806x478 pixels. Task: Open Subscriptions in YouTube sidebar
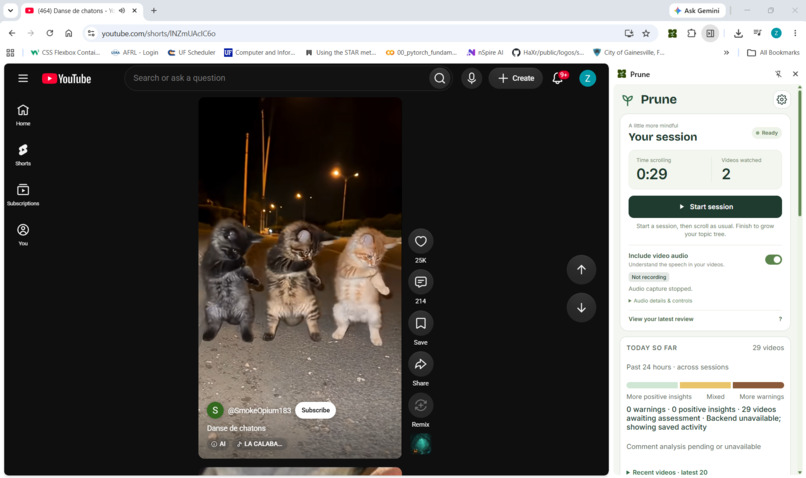click(x=23, y=195)
